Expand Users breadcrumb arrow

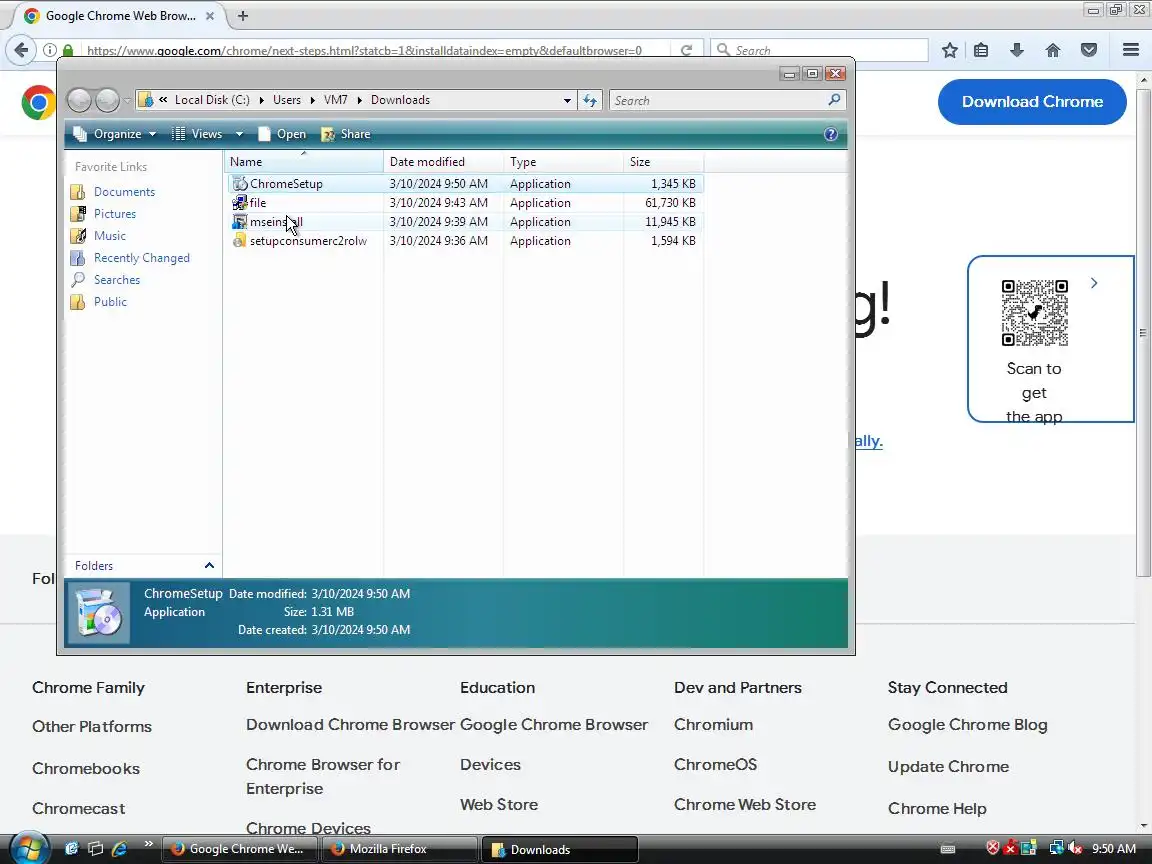coord(313,100)
